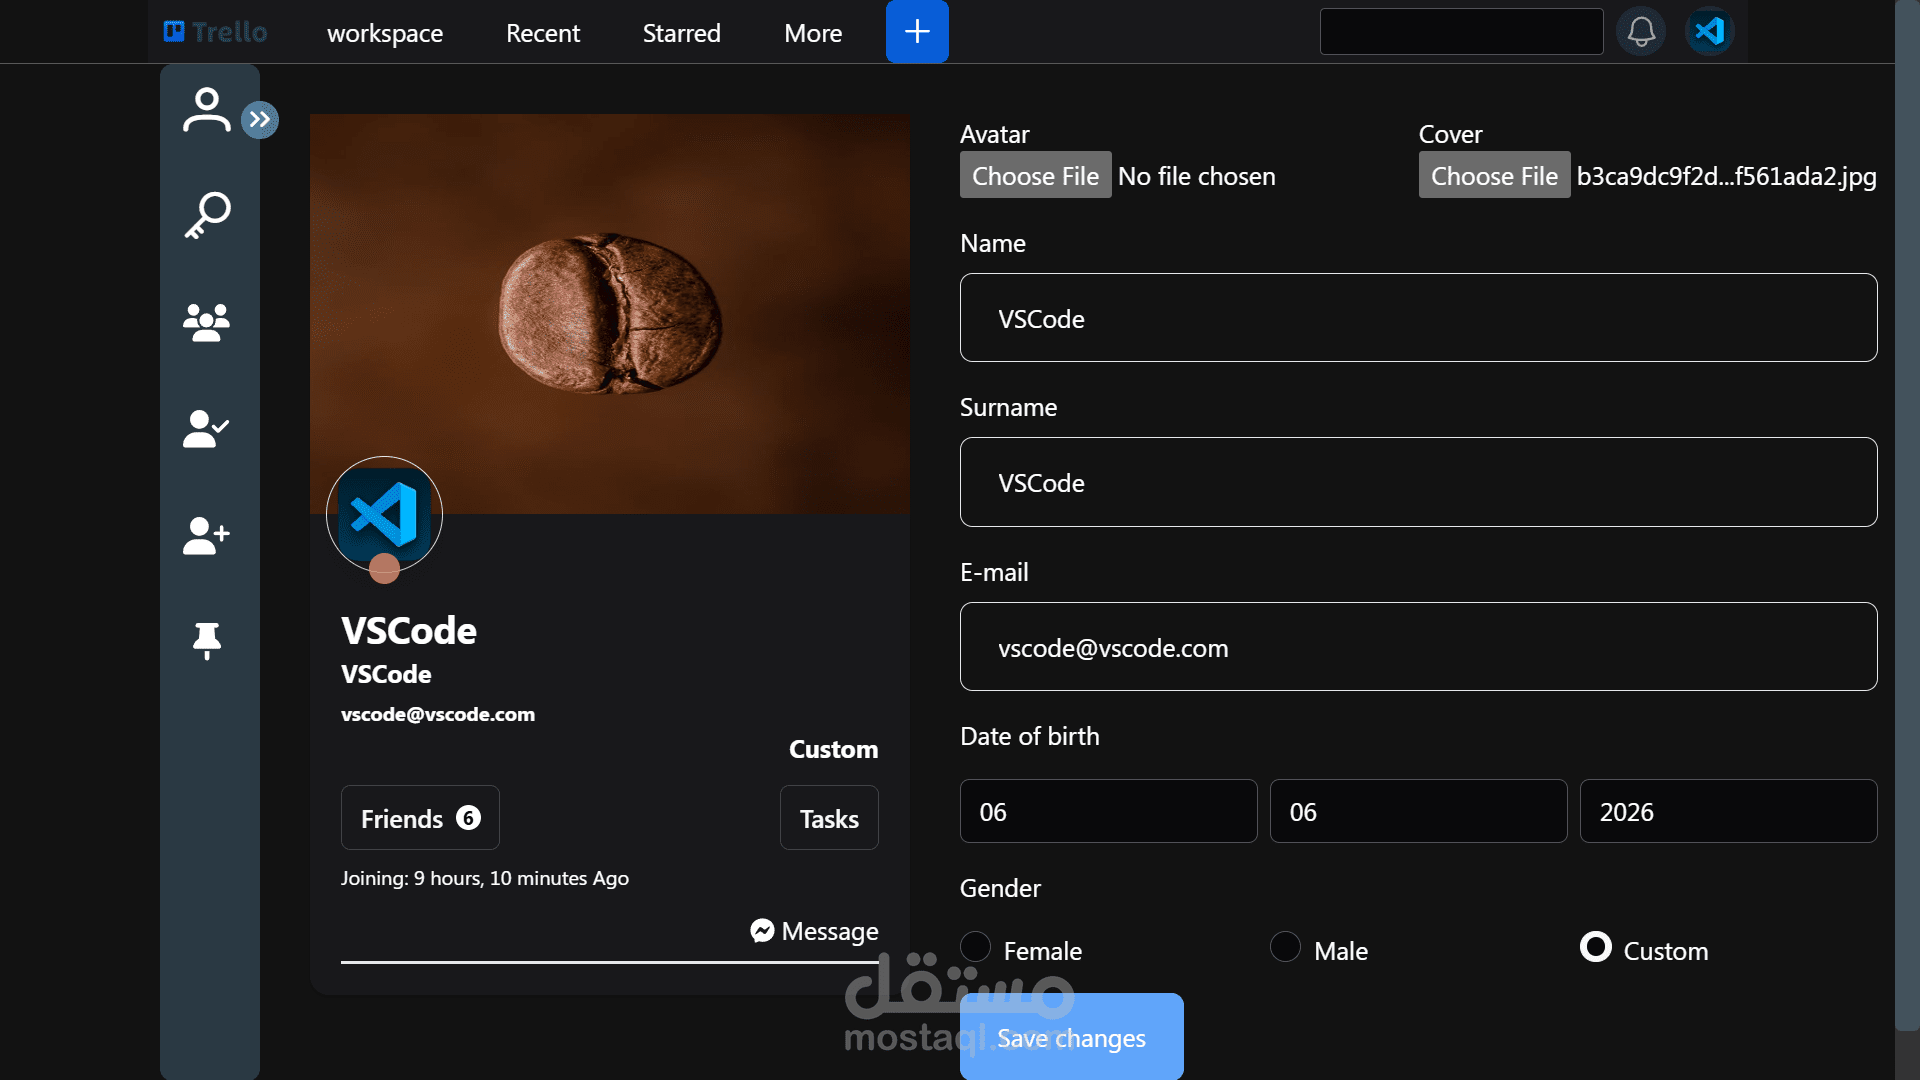This screenshot has height=1080, width=1920.
Task: Open the workspace menu item
Action: tap(385, 33)
